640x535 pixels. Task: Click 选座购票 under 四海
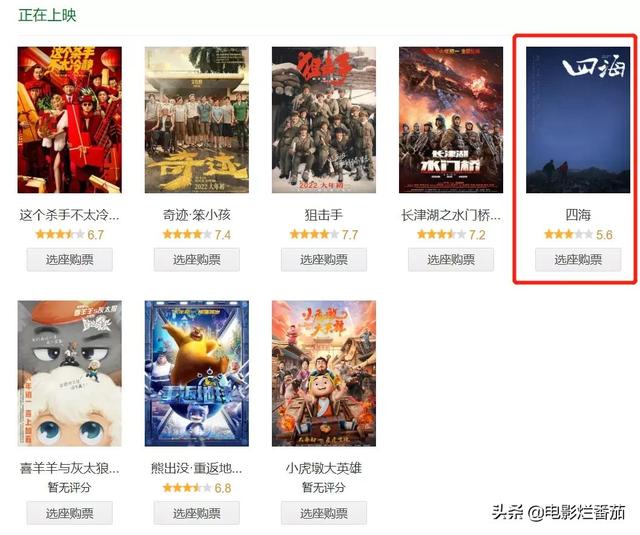pyautogui.click(x=578, y=260)
